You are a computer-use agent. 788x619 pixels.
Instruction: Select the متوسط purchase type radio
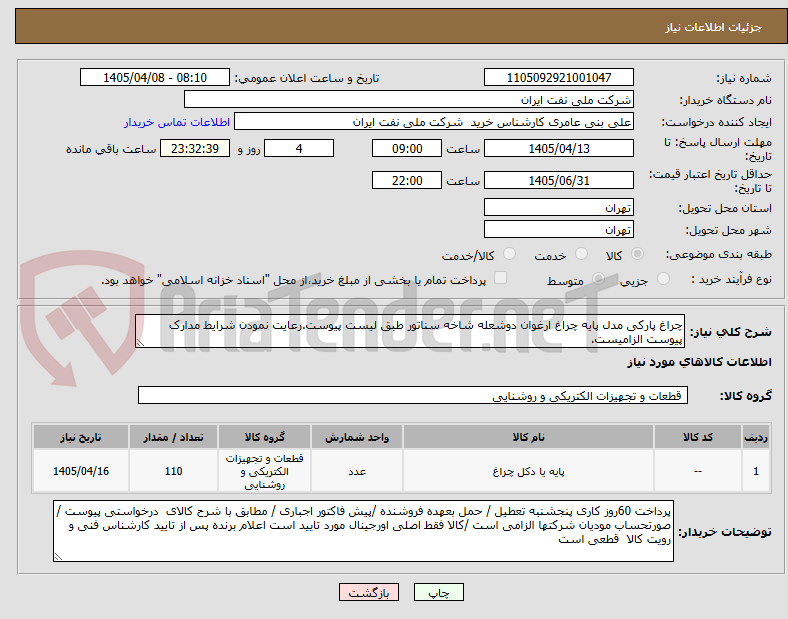click(598, 279)
